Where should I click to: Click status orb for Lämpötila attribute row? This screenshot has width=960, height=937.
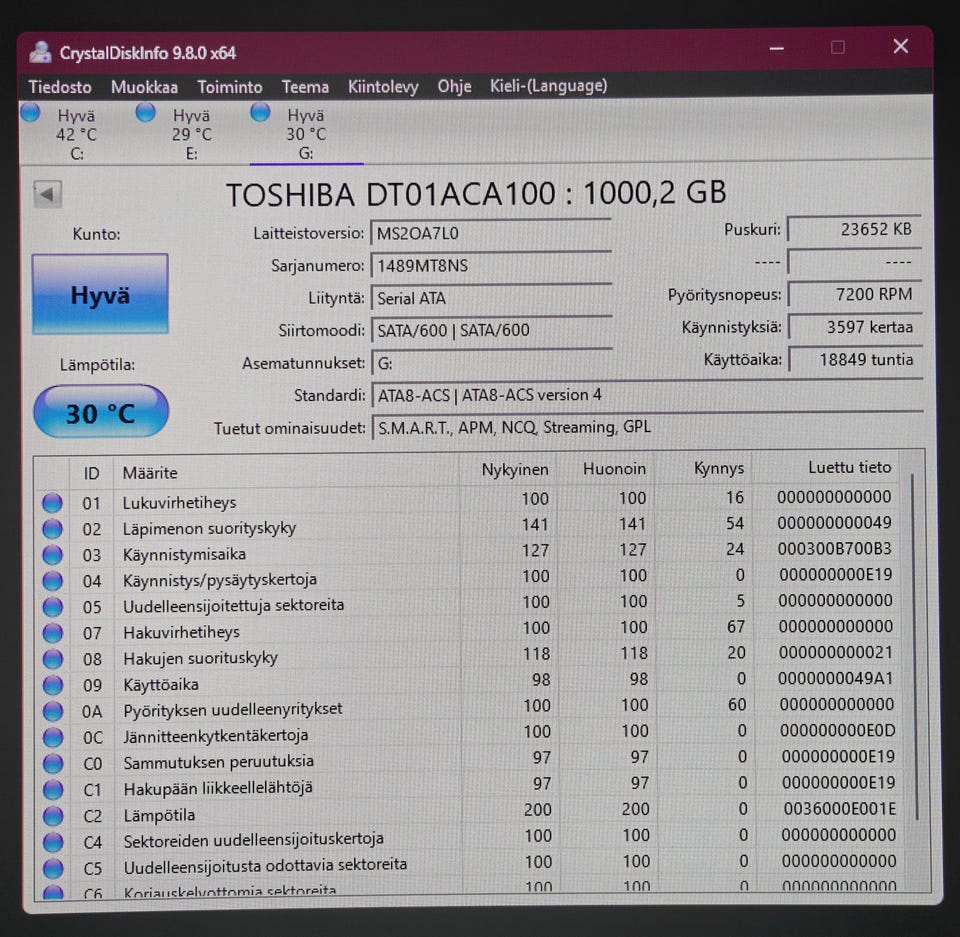[52, 815]
